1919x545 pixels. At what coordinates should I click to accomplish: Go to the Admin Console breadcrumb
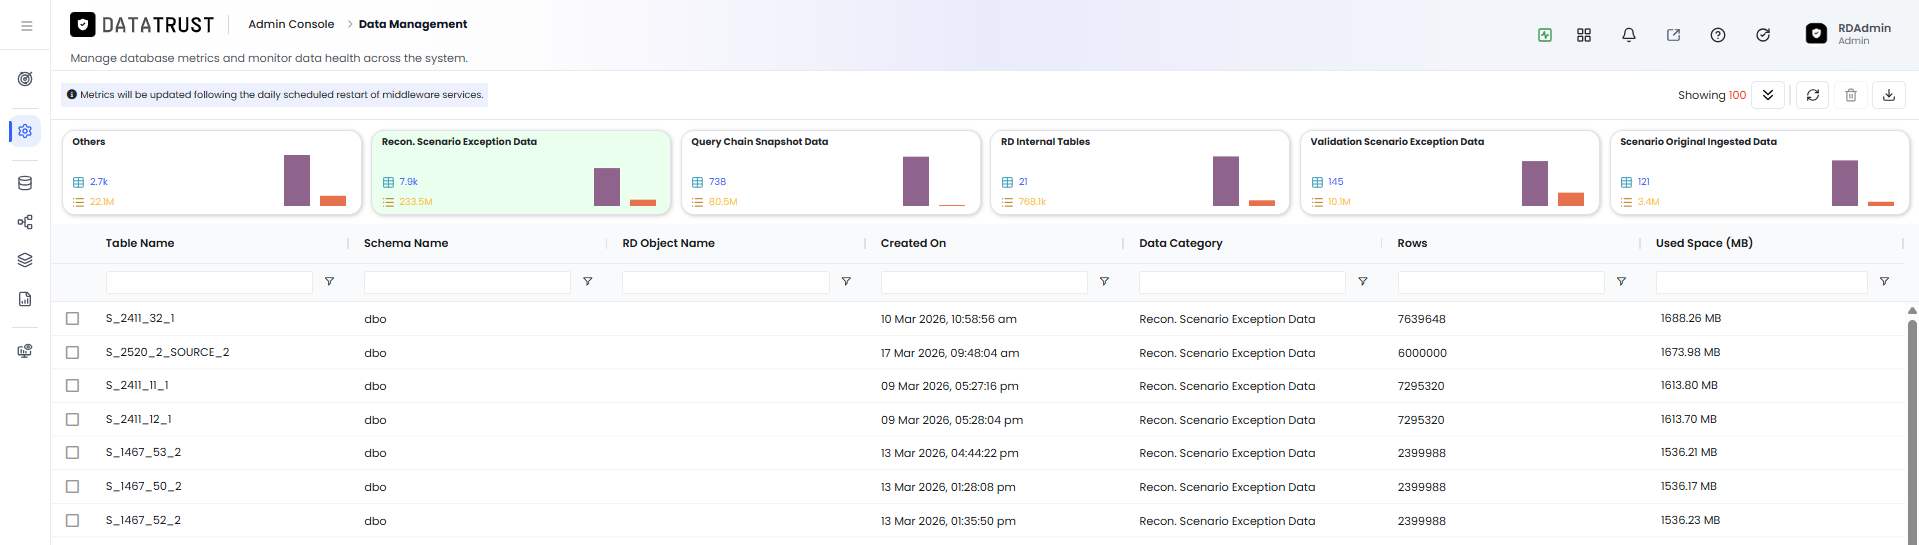click(291, 24)
